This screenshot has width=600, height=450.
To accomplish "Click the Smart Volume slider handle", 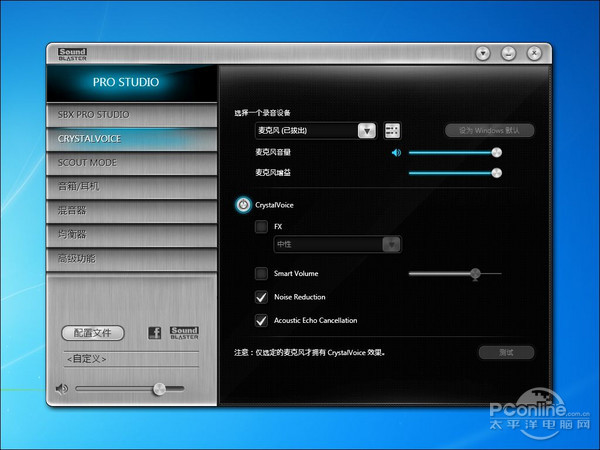I will [x=475, y=273].
